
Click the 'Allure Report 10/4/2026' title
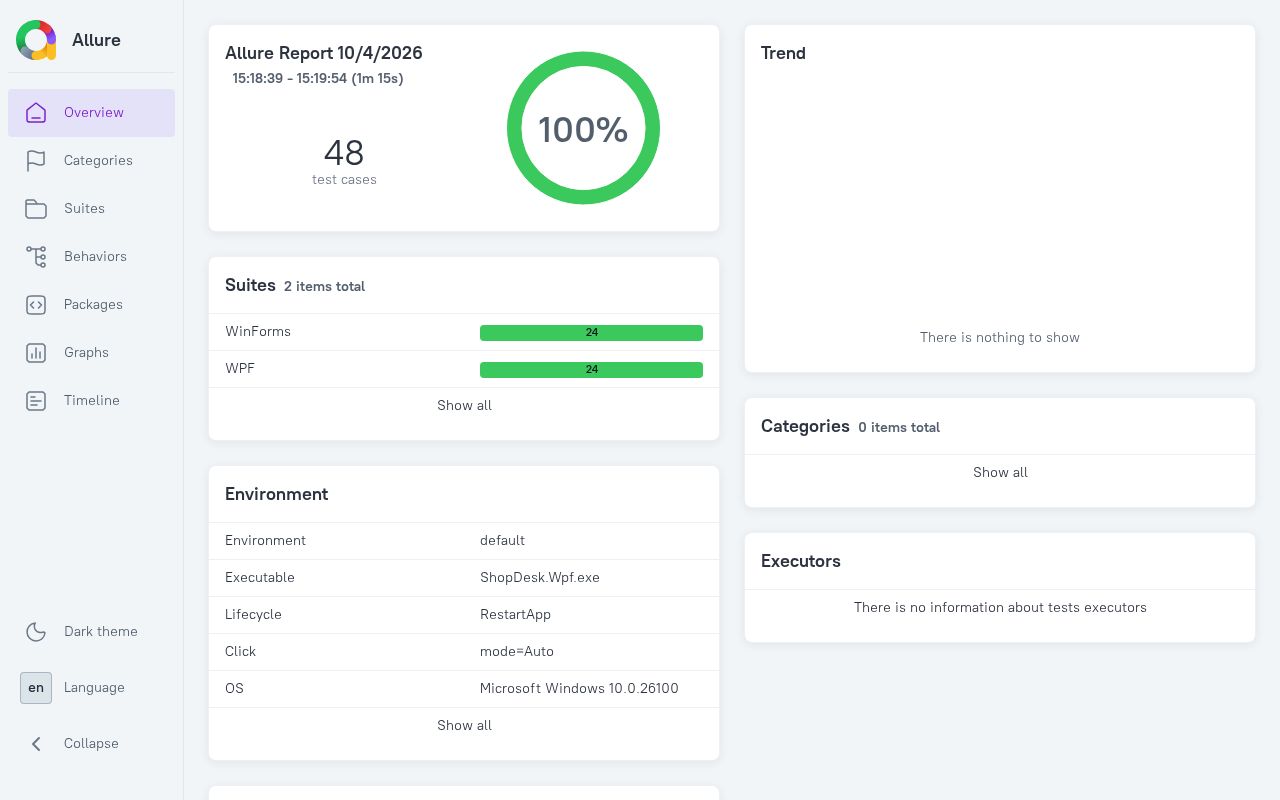[x=324, y=53]
